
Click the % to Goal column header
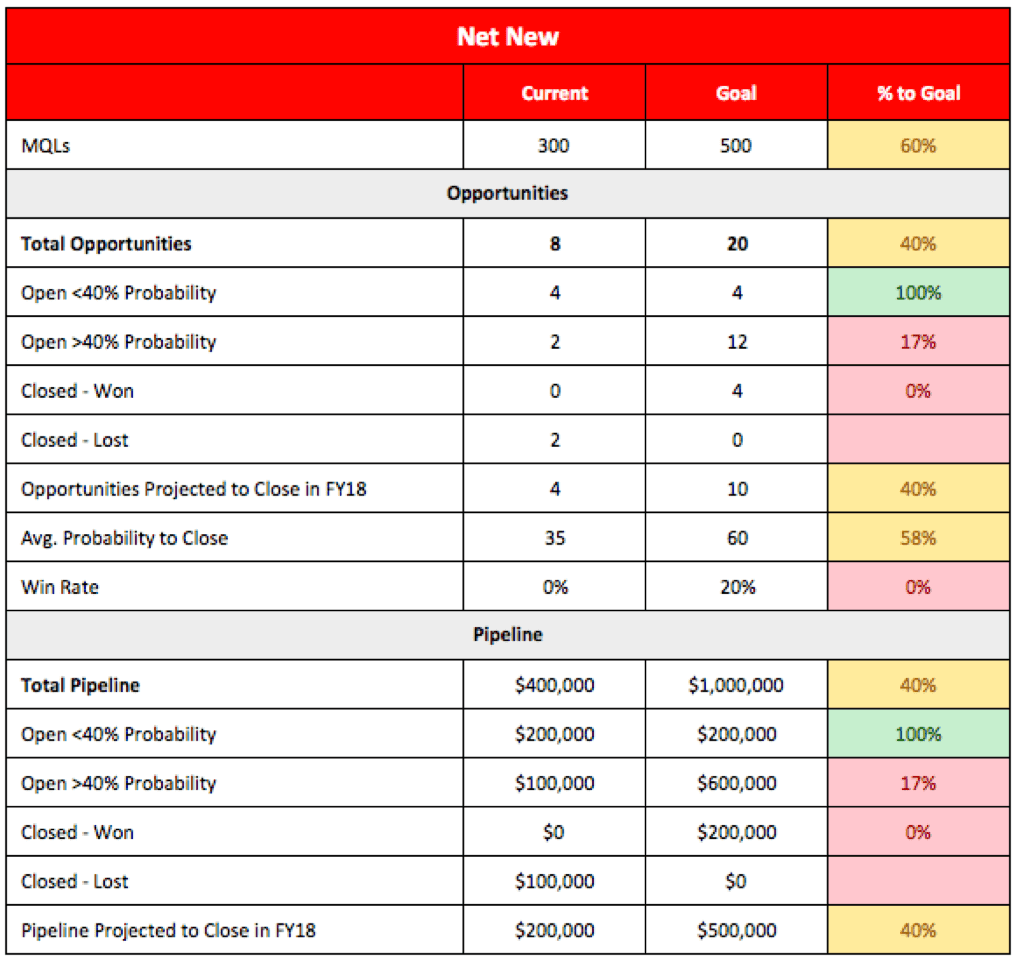coord(918,93)
